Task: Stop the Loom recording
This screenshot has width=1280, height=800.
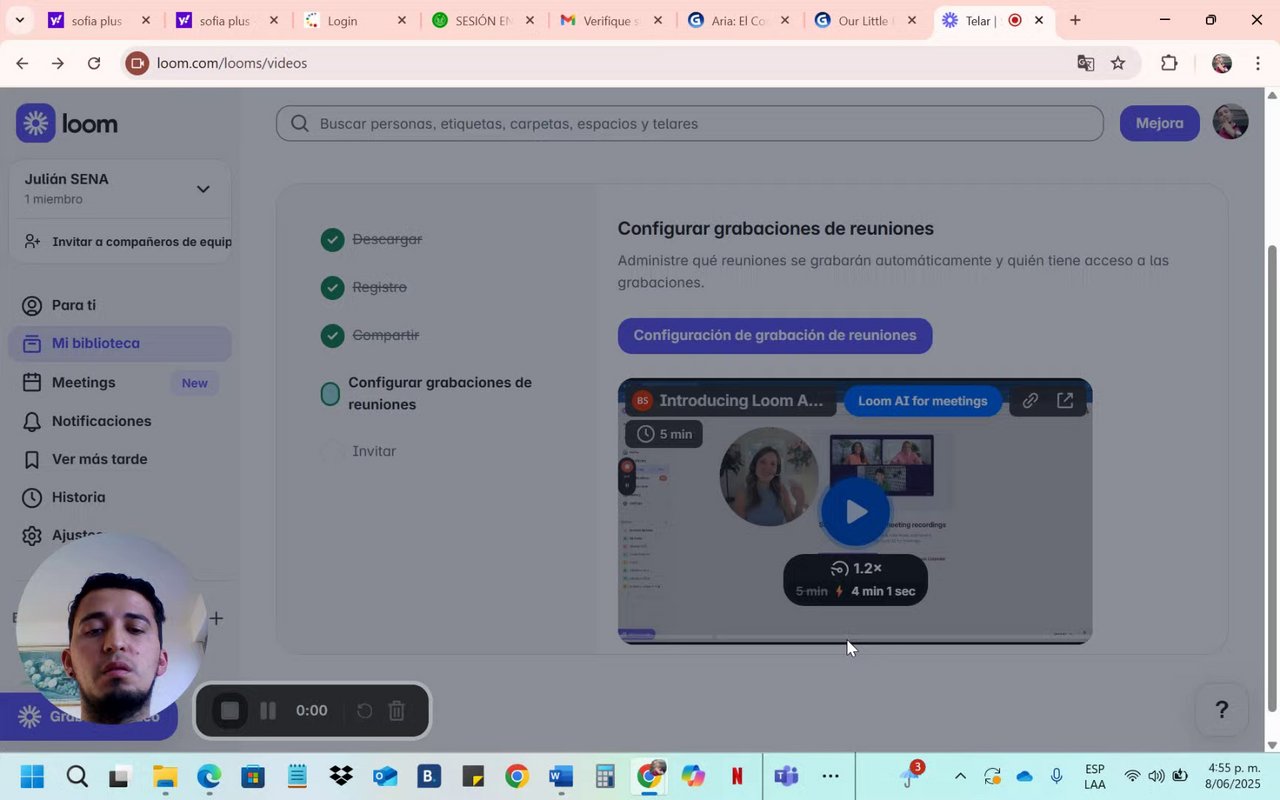Action: pyautogui.click(x=230, y=711)
